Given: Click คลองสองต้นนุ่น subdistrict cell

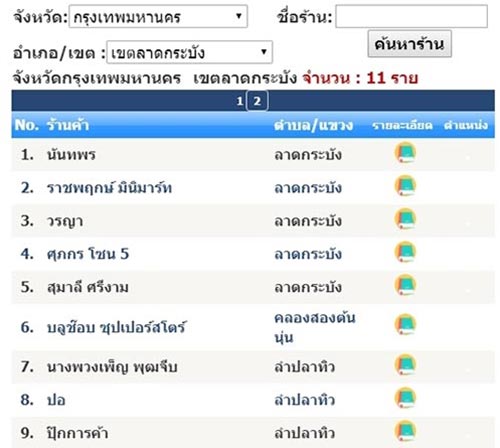Looking at the screenshot, I should click(315, 327).
